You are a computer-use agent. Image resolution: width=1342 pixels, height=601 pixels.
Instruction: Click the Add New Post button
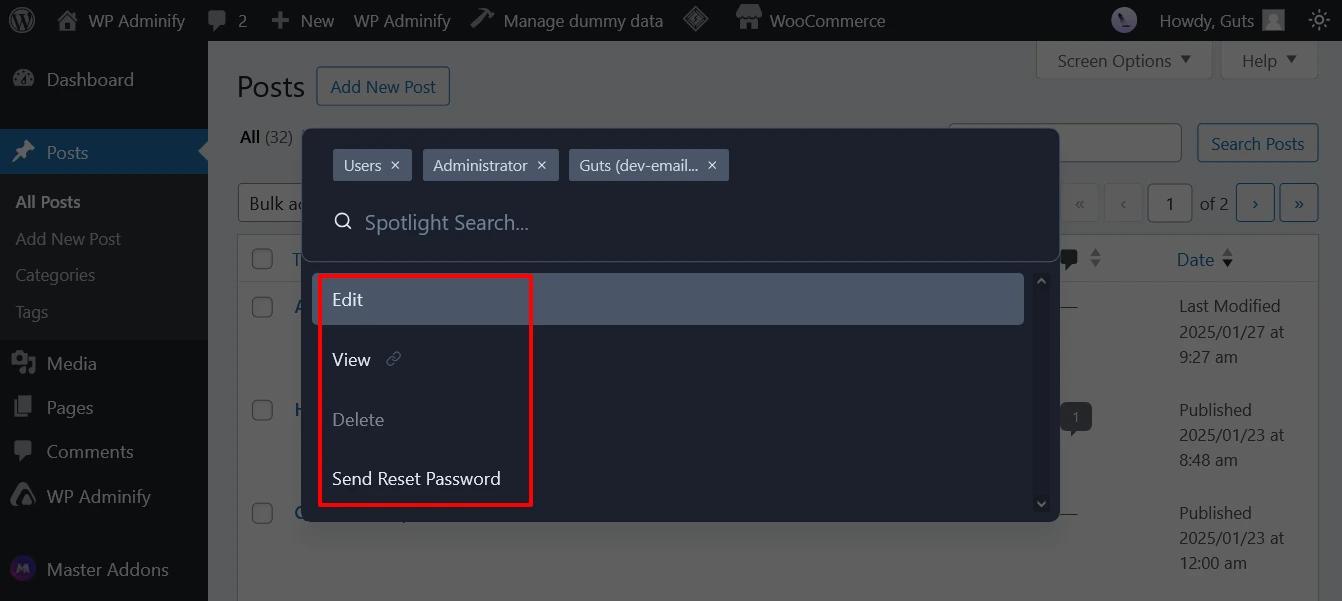[x=383, y=86]
